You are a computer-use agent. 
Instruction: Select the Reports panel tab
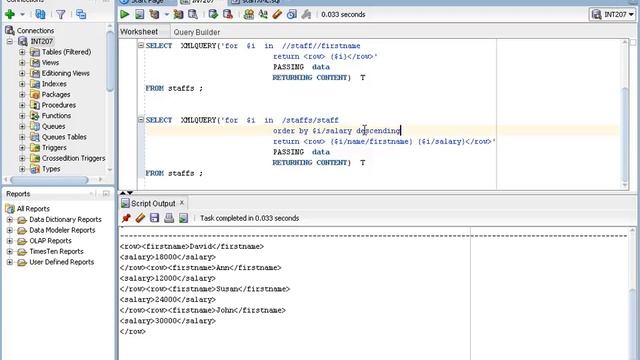pyautogui.click(x=18, y=194)
